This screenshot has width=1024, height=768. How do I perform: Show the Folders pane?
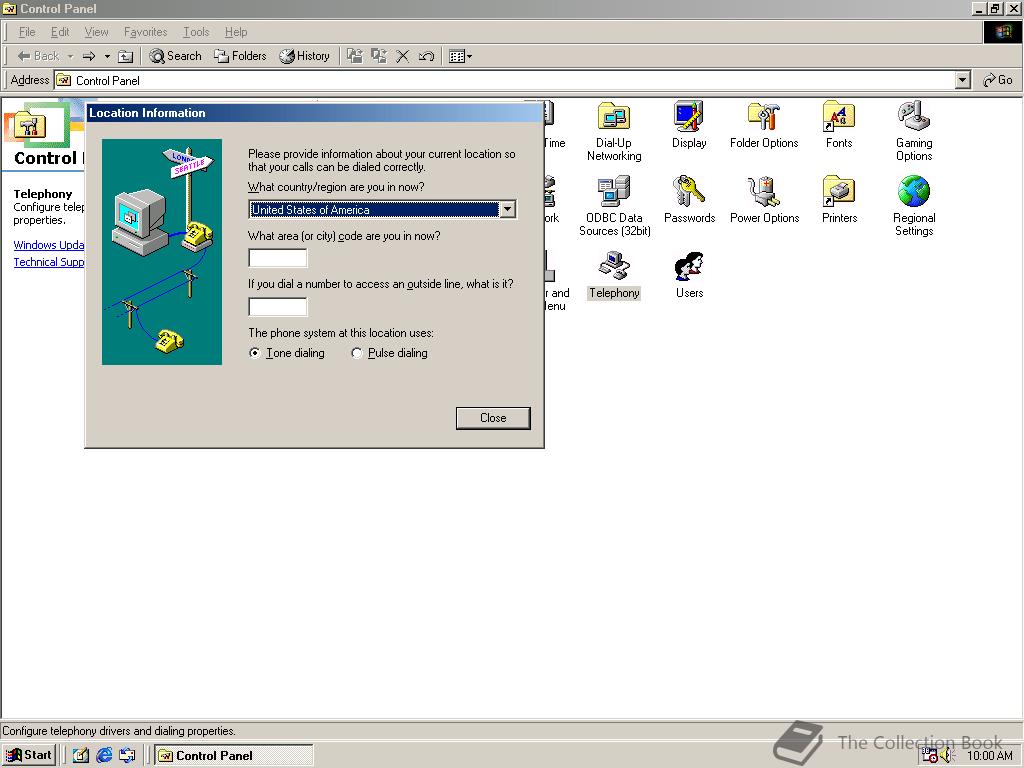[x=240, y=56]
